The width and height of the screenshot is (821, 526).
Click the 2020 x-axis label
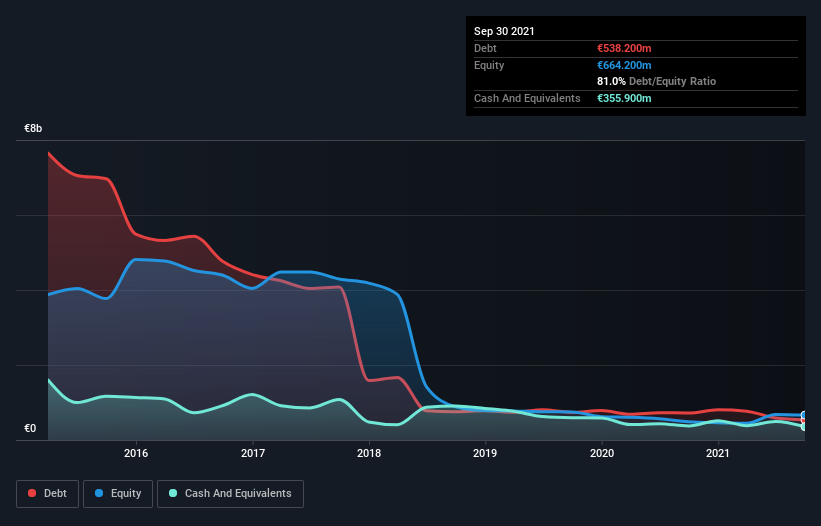click(x=602, y=453)
